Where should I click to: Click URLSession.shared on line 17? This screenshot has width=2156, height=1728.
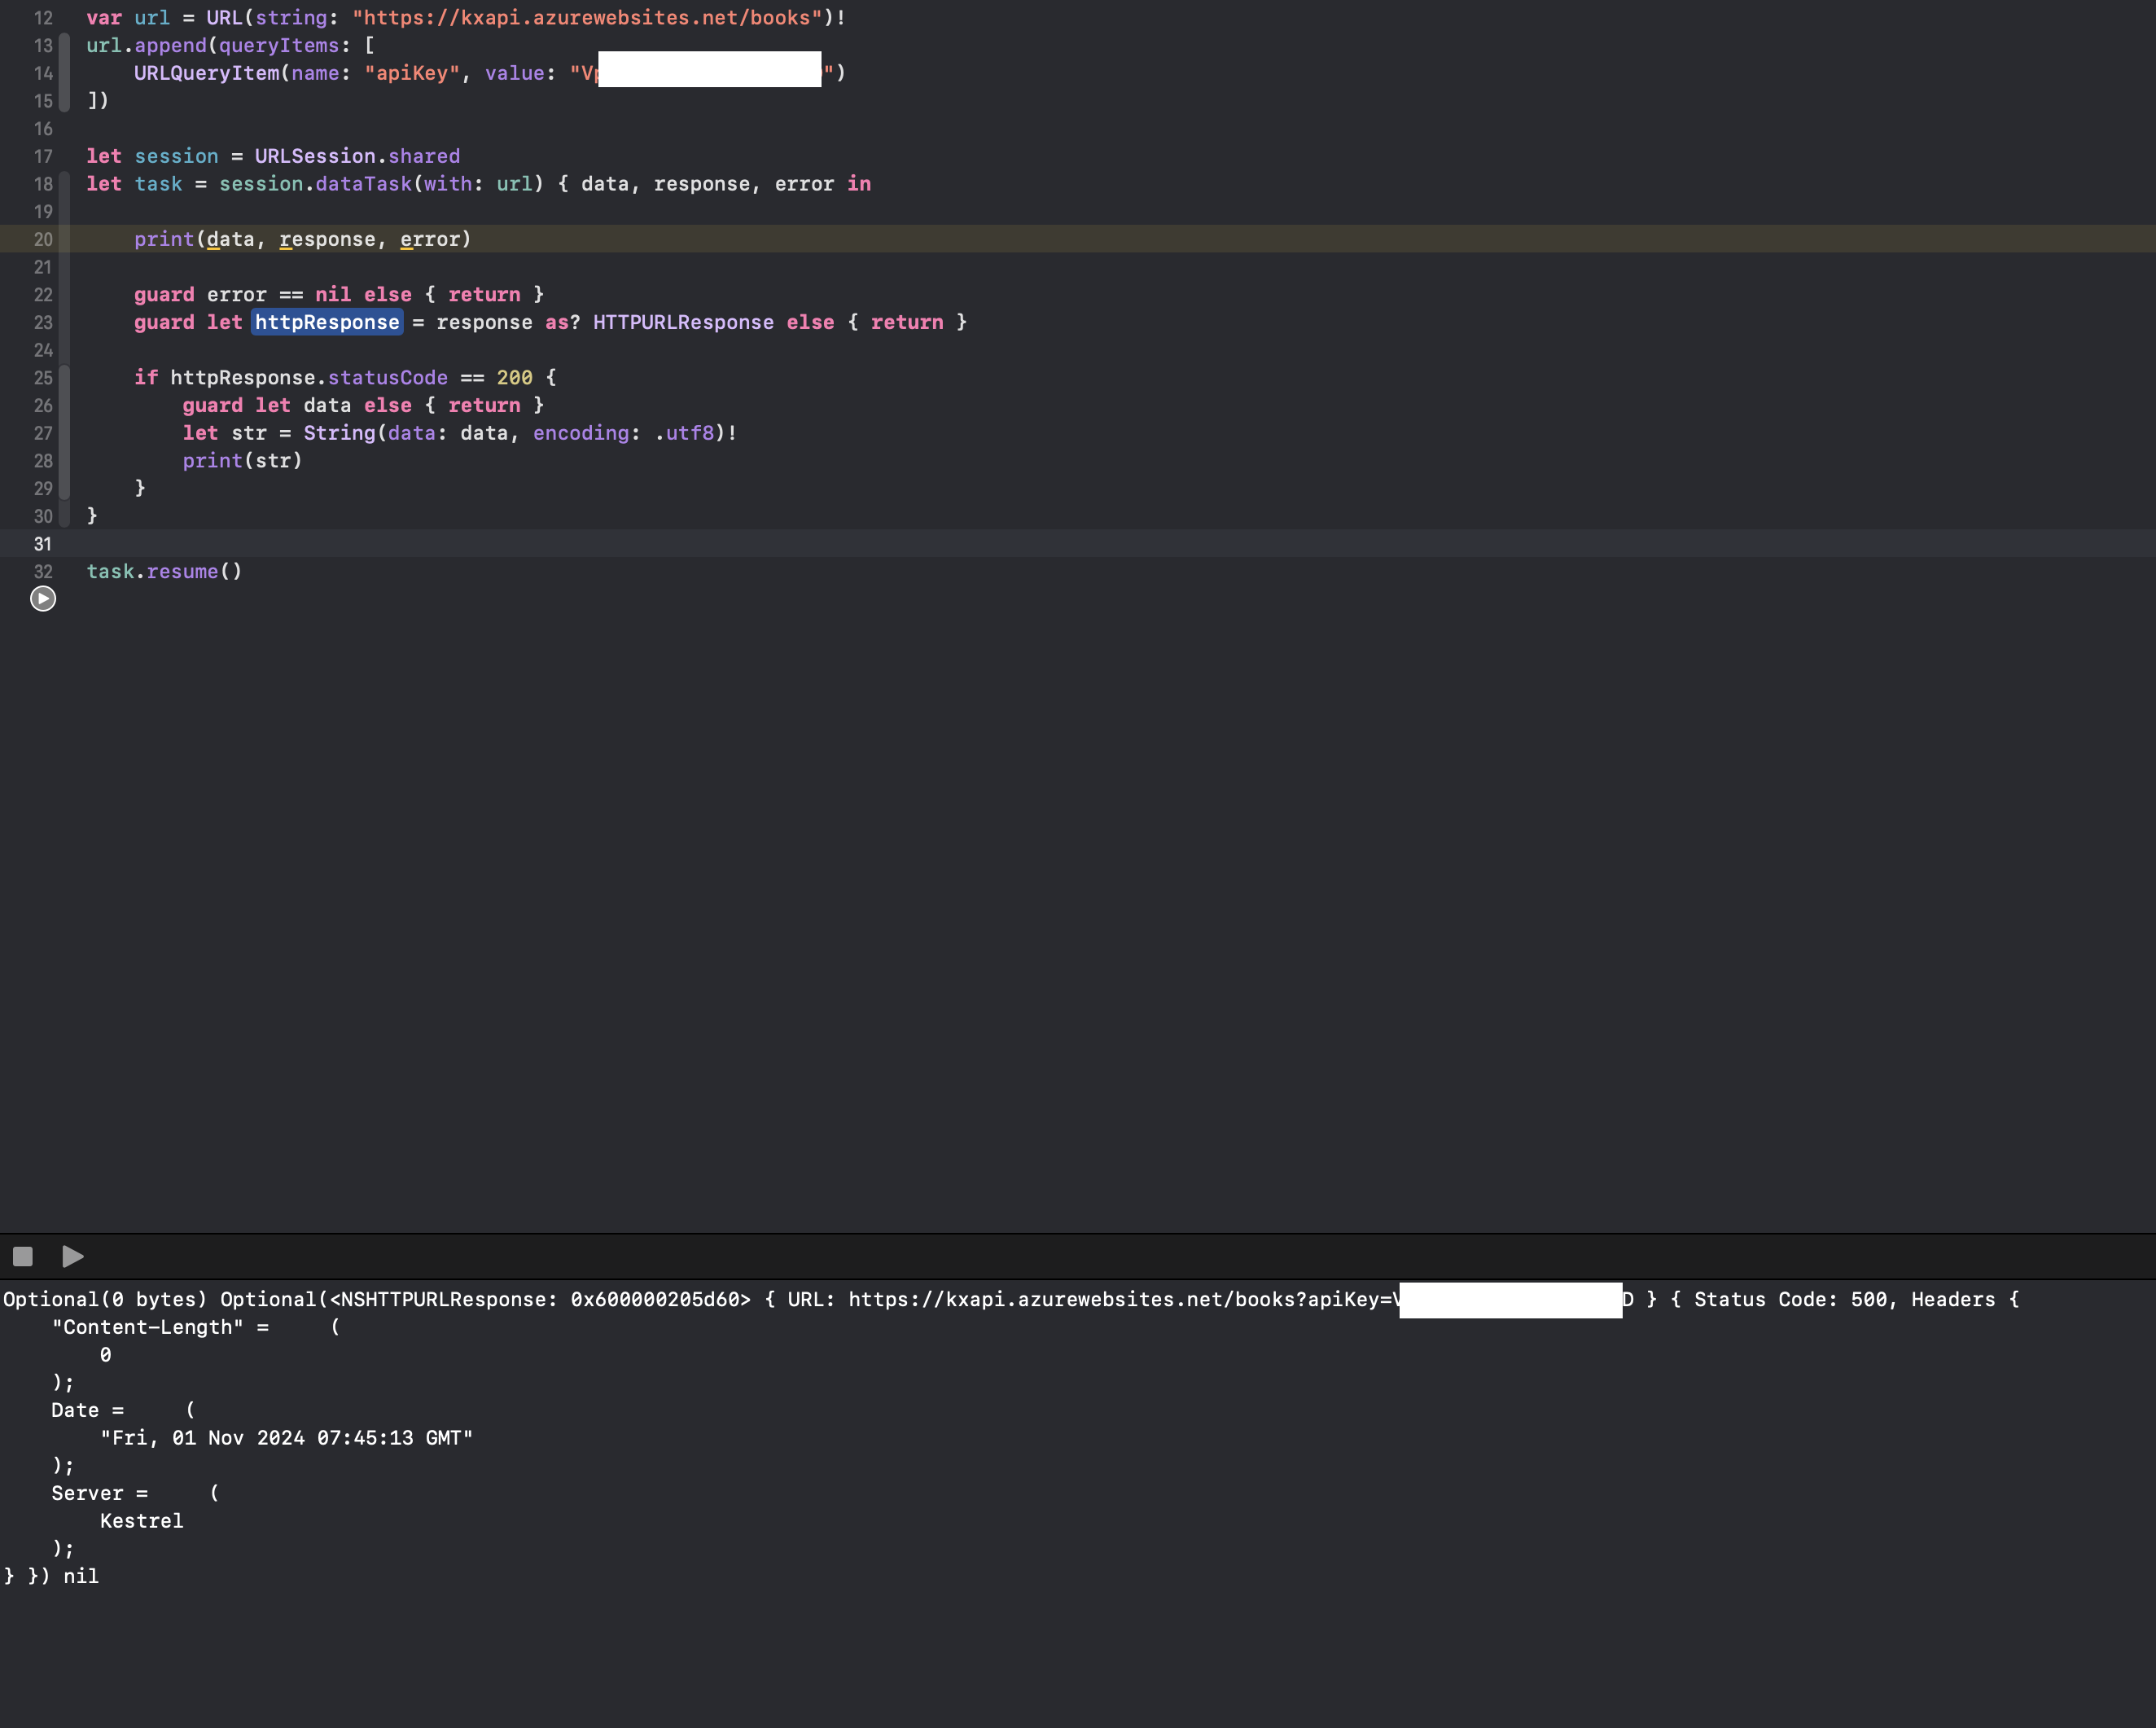click(x=357, y=156)
